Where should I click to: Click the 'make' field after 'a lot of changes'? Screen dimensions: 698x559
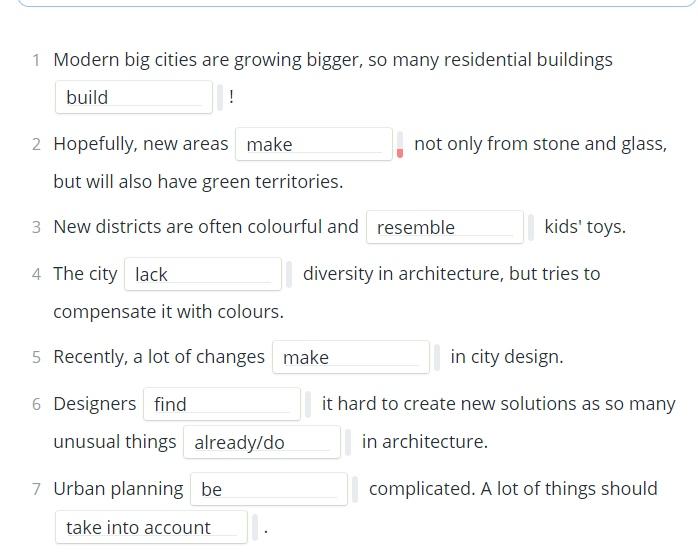click(351, 357)
